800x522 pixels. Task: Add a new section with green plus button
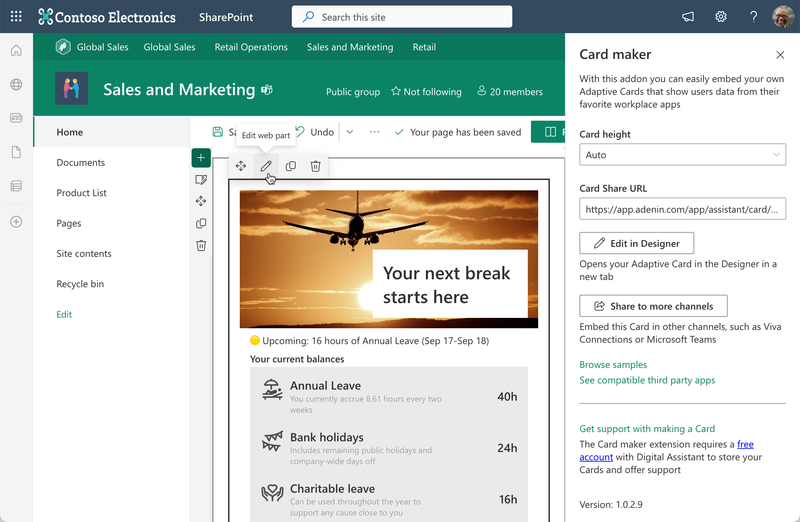[x=201, y=158]
